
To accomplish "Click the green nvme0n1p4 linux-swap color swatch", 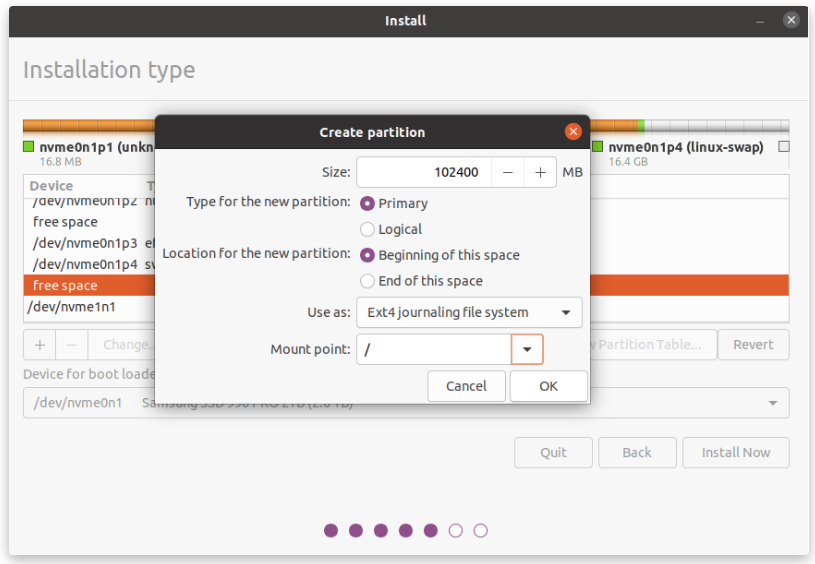I will [x=598, y=147].
